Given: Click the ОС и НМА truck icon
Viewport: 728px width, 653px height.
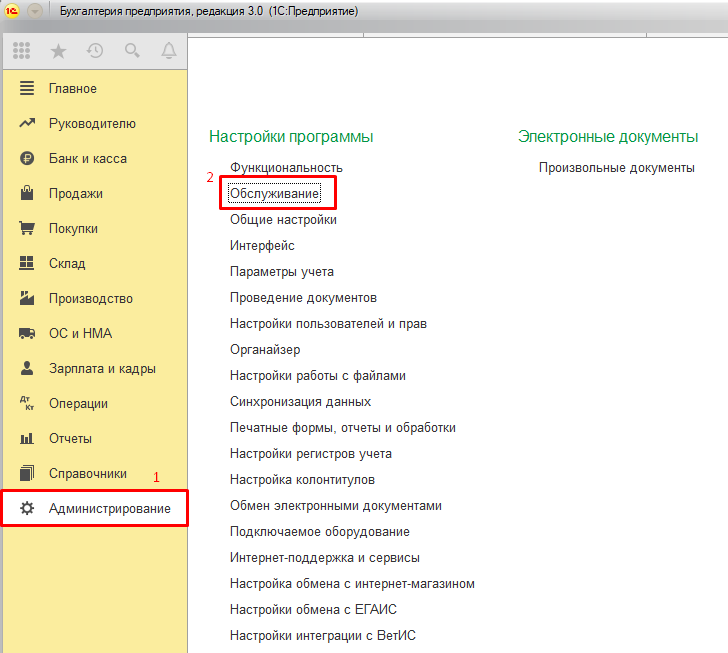Looking at the screenshot, I should coord(27,333).
